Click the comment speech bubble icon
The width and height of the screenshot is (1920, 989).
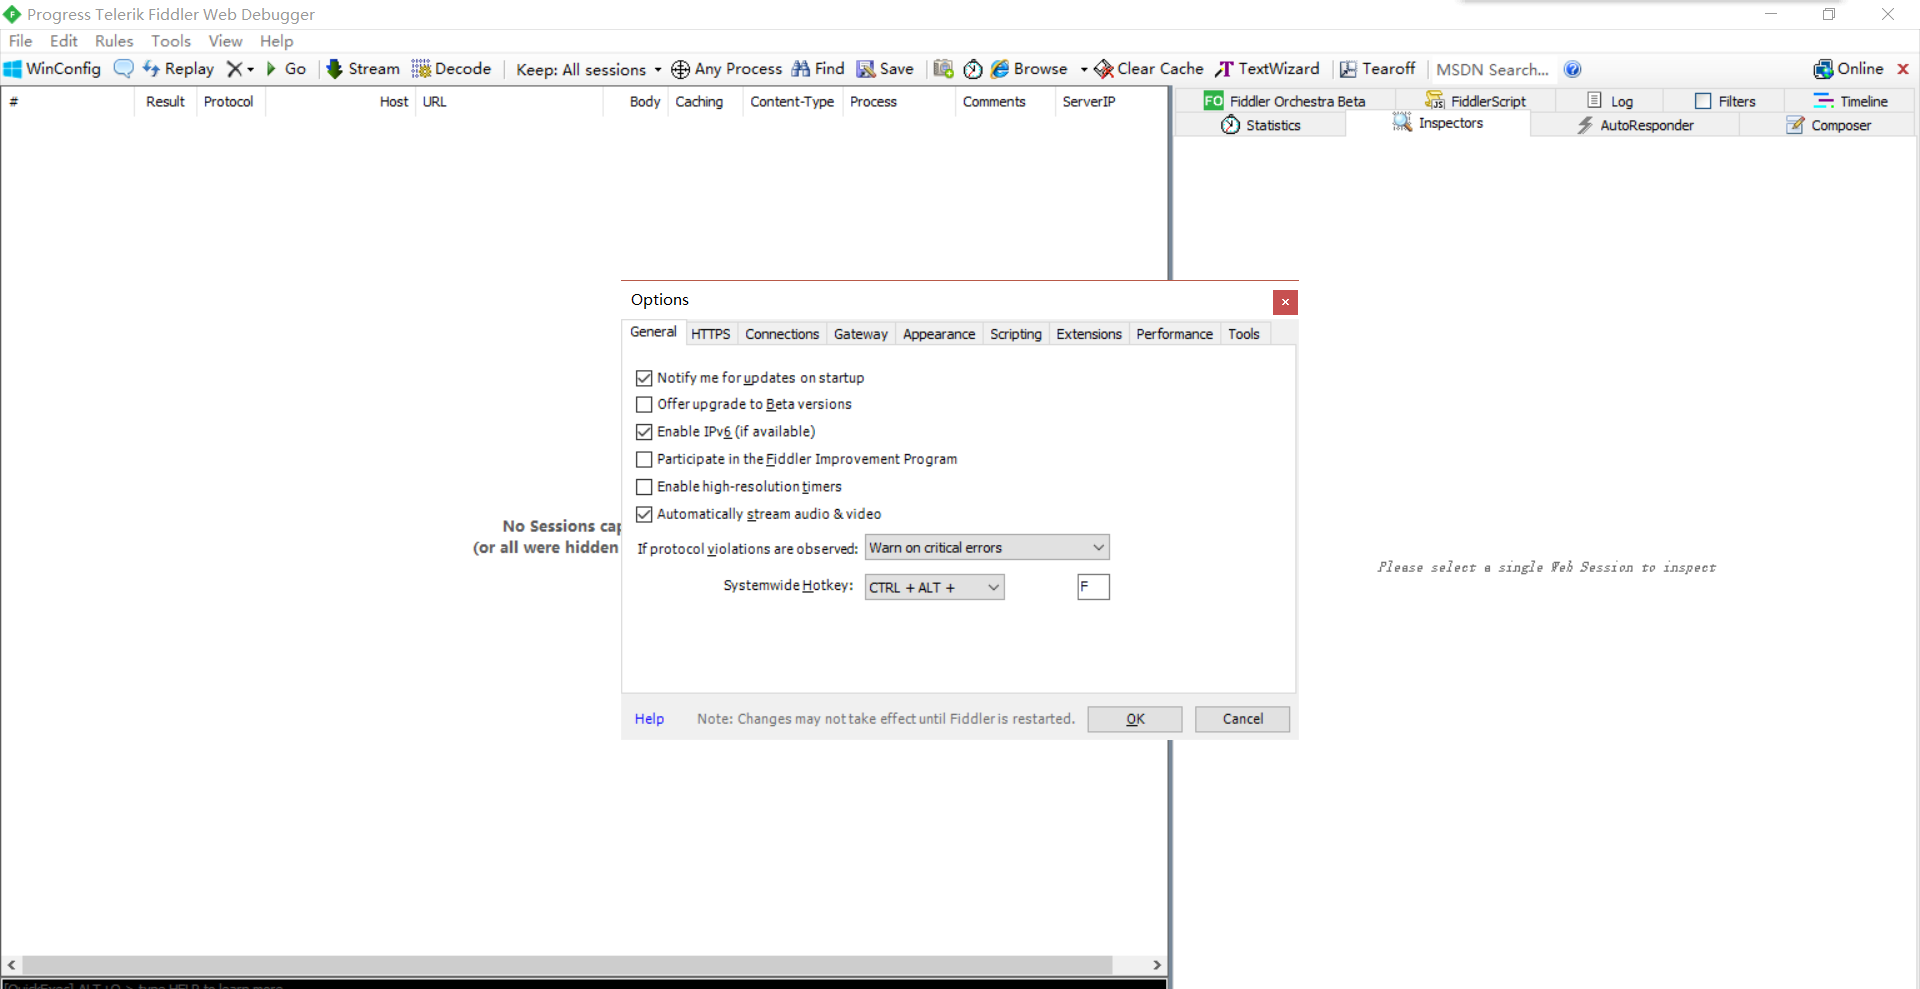coord(123,69)
